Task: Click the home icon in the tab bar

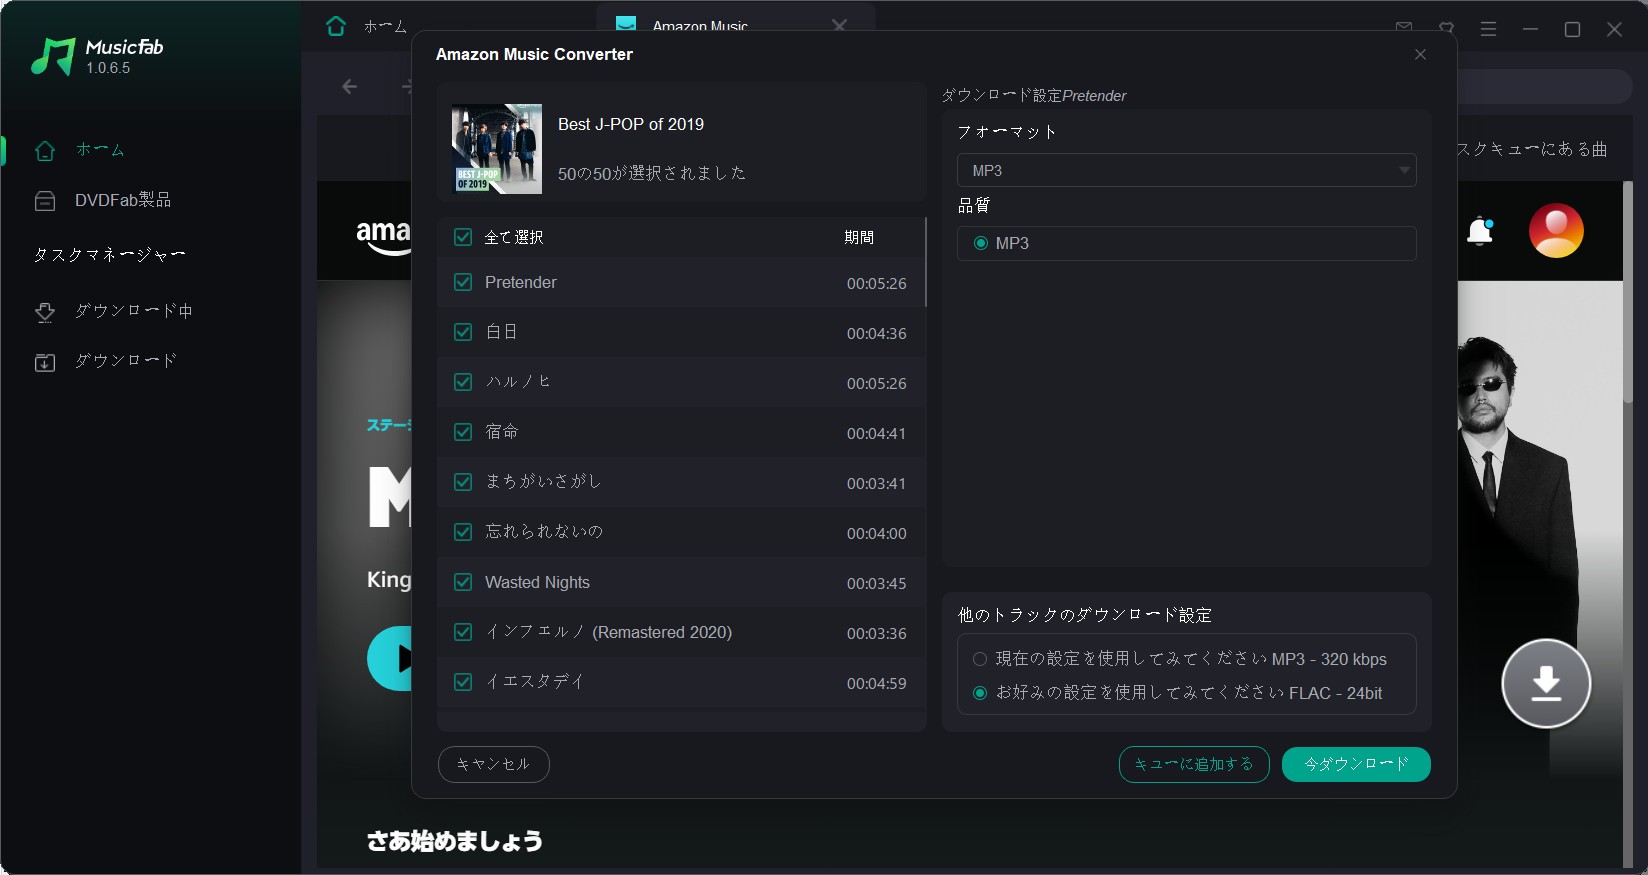Action: (336, 26)
